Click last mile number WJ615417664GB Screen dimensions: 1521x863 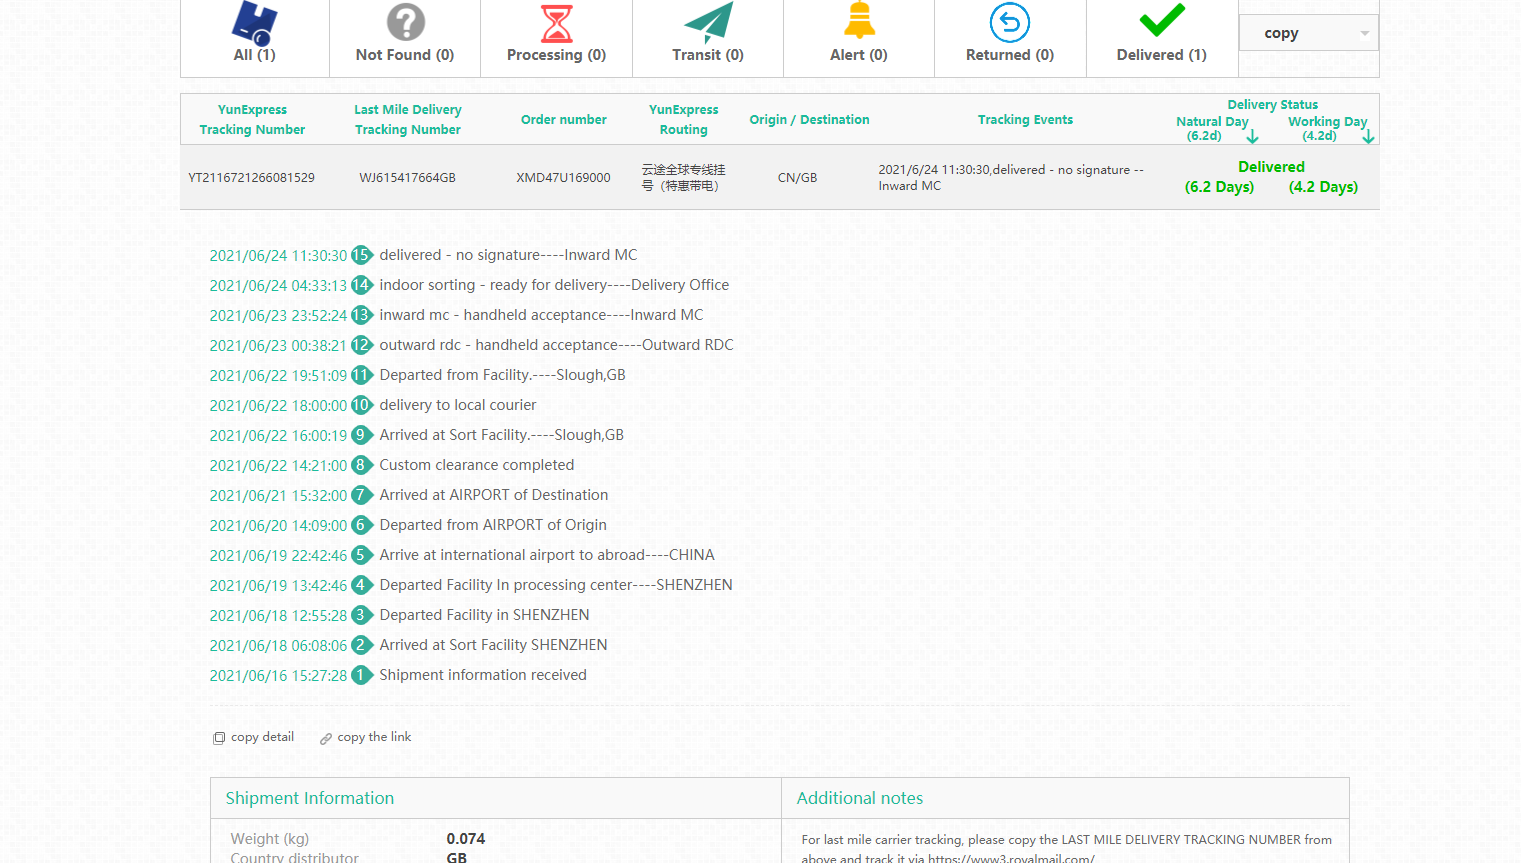407,178
